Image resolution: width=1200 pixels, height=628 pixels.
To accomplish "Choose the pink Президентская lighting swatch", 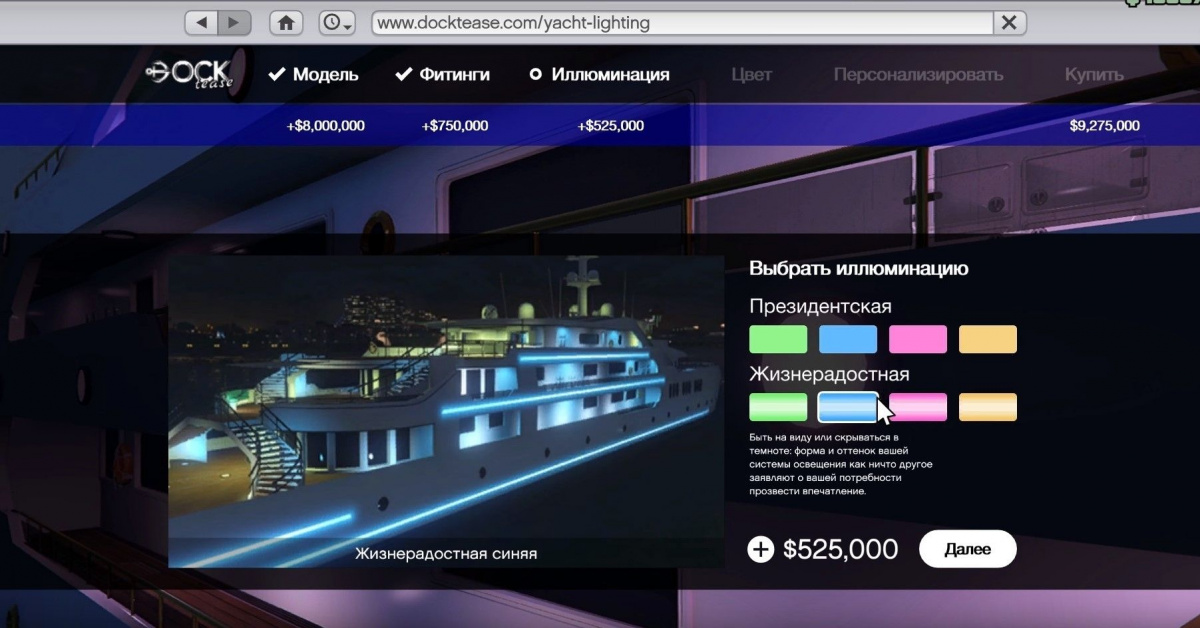I will click(x=918, y=339).
